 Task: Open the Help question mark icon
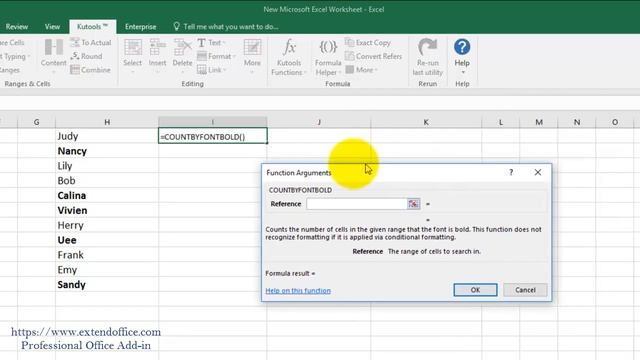tap(462, 47)
